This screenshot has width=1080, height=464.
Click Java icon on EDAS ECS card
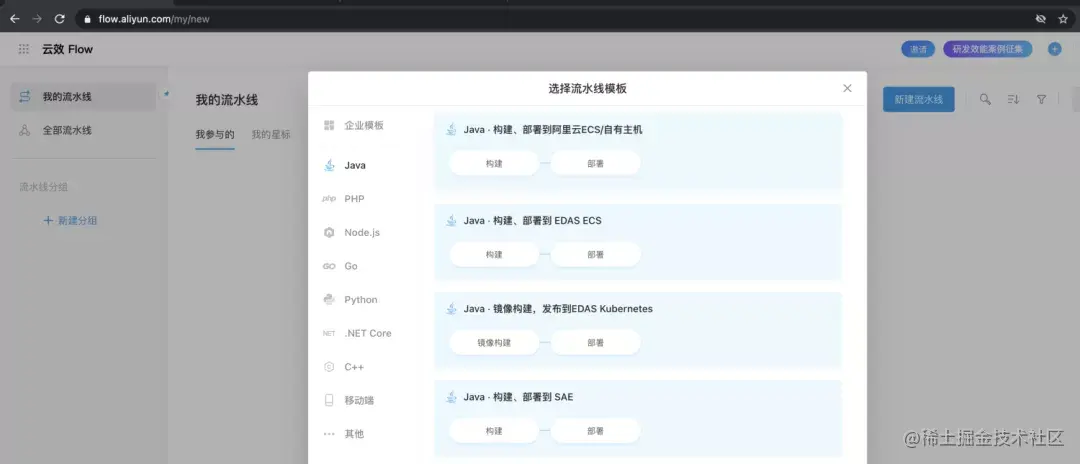coord(451,221)
